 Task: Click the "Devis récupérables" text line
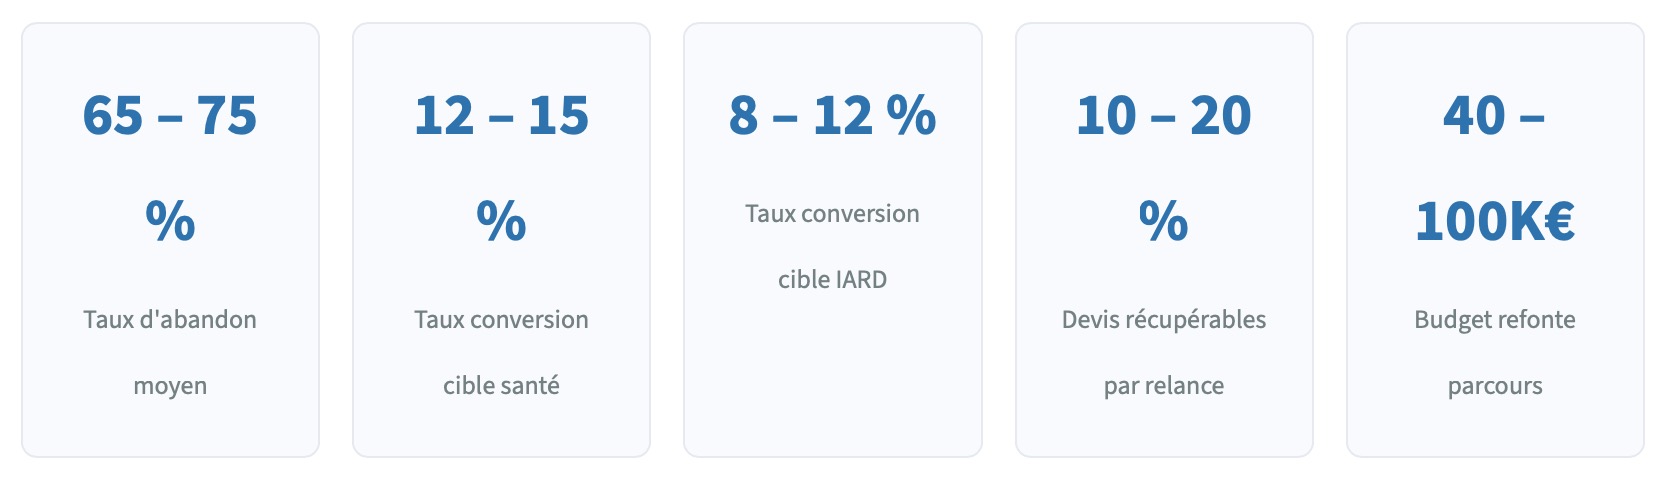tap(1163, 320)
